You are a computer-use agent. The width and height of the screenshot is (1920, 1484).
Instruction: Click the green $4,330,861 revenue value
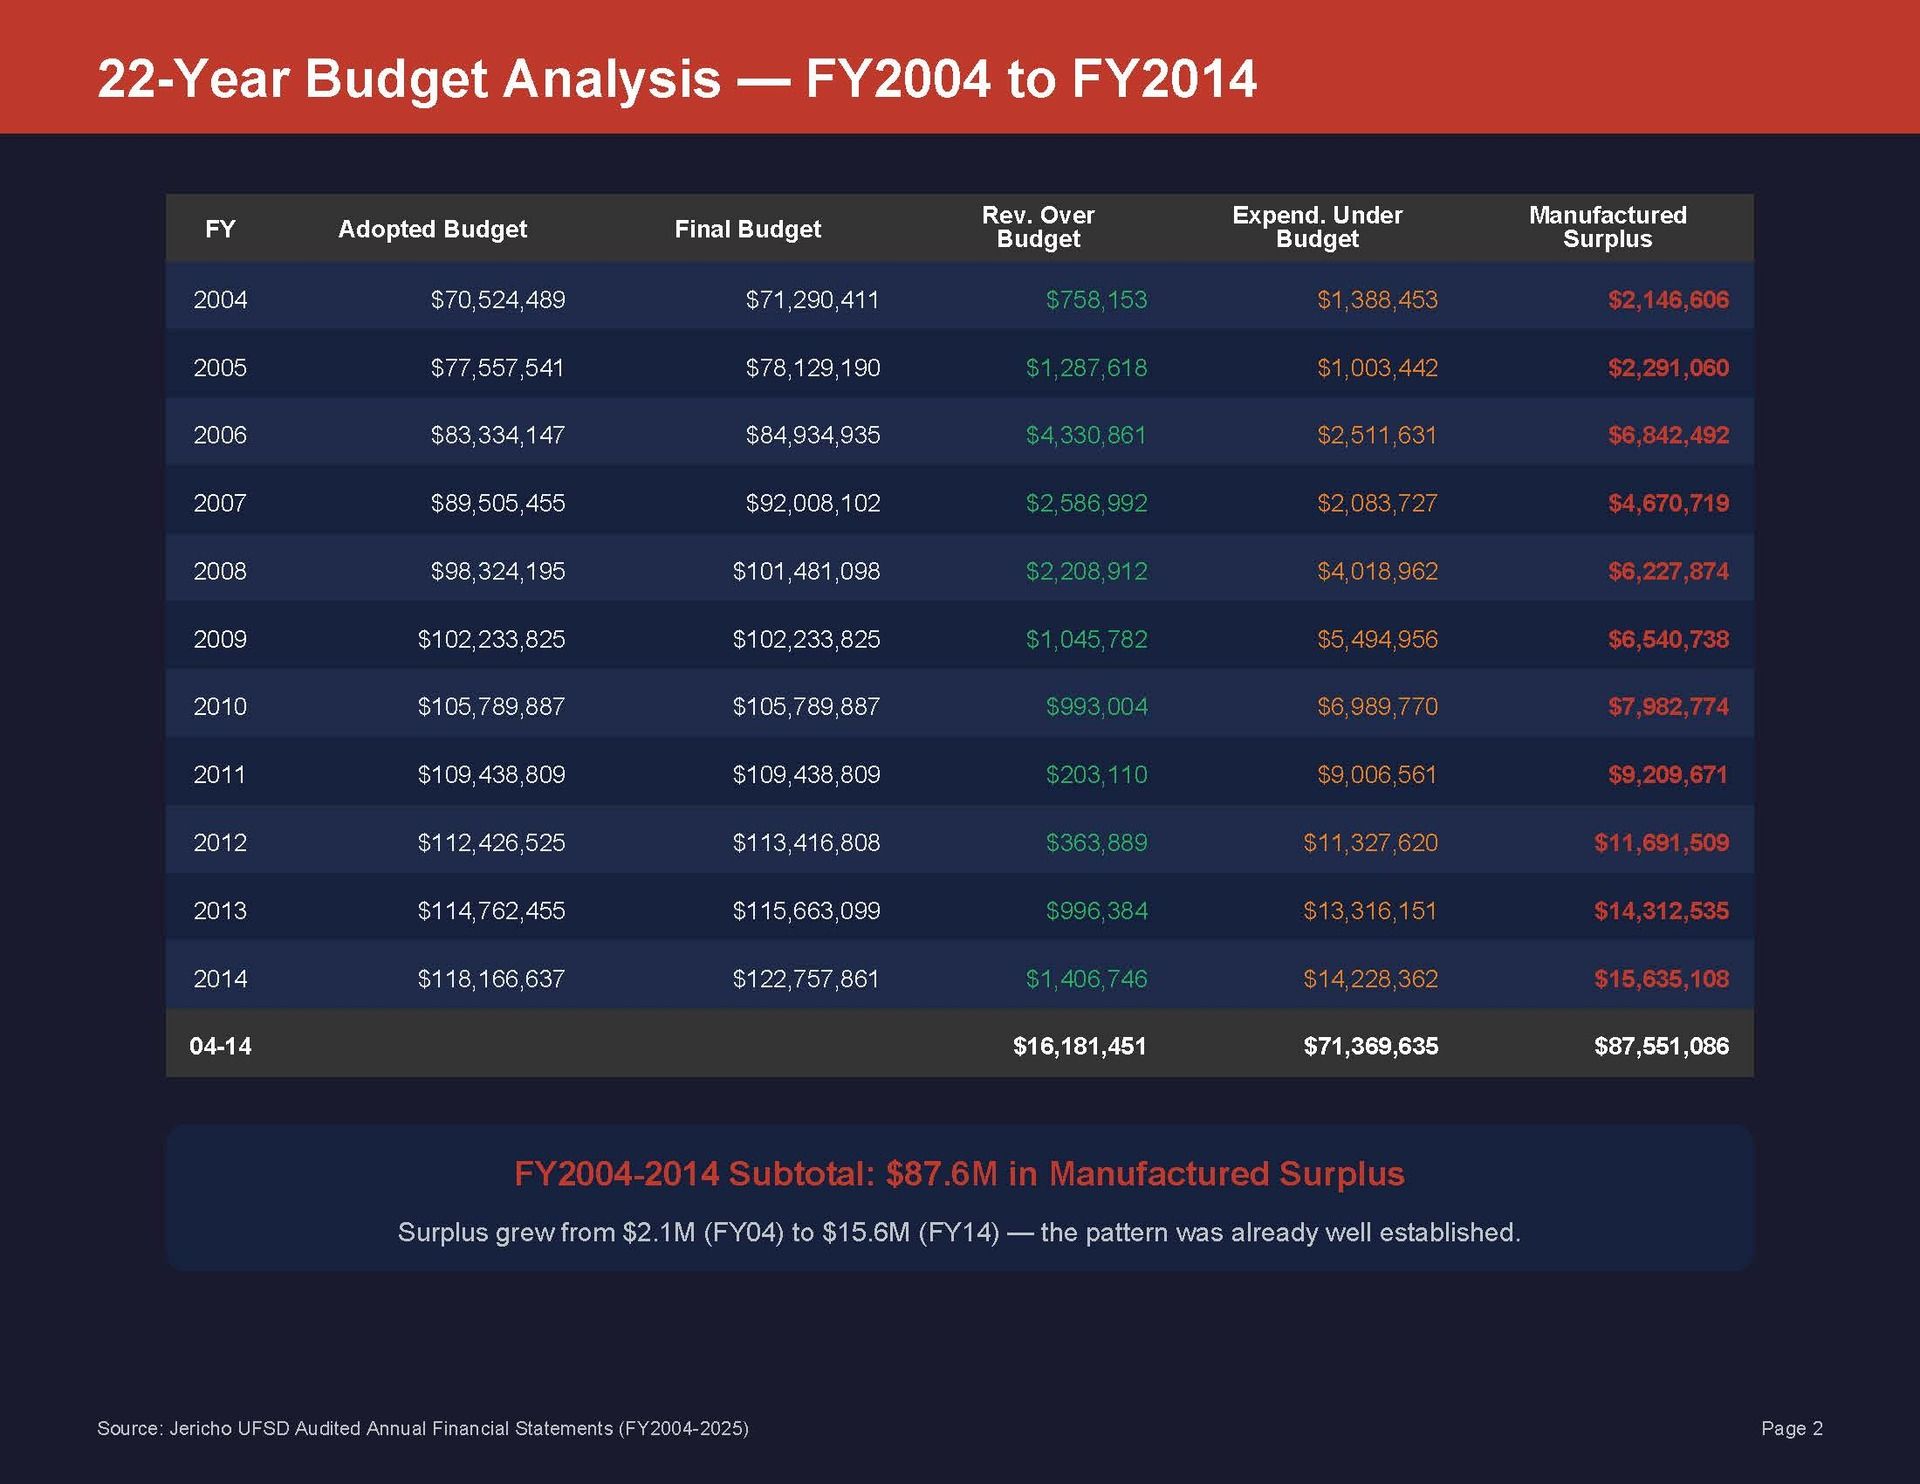tap(1086, 435)
